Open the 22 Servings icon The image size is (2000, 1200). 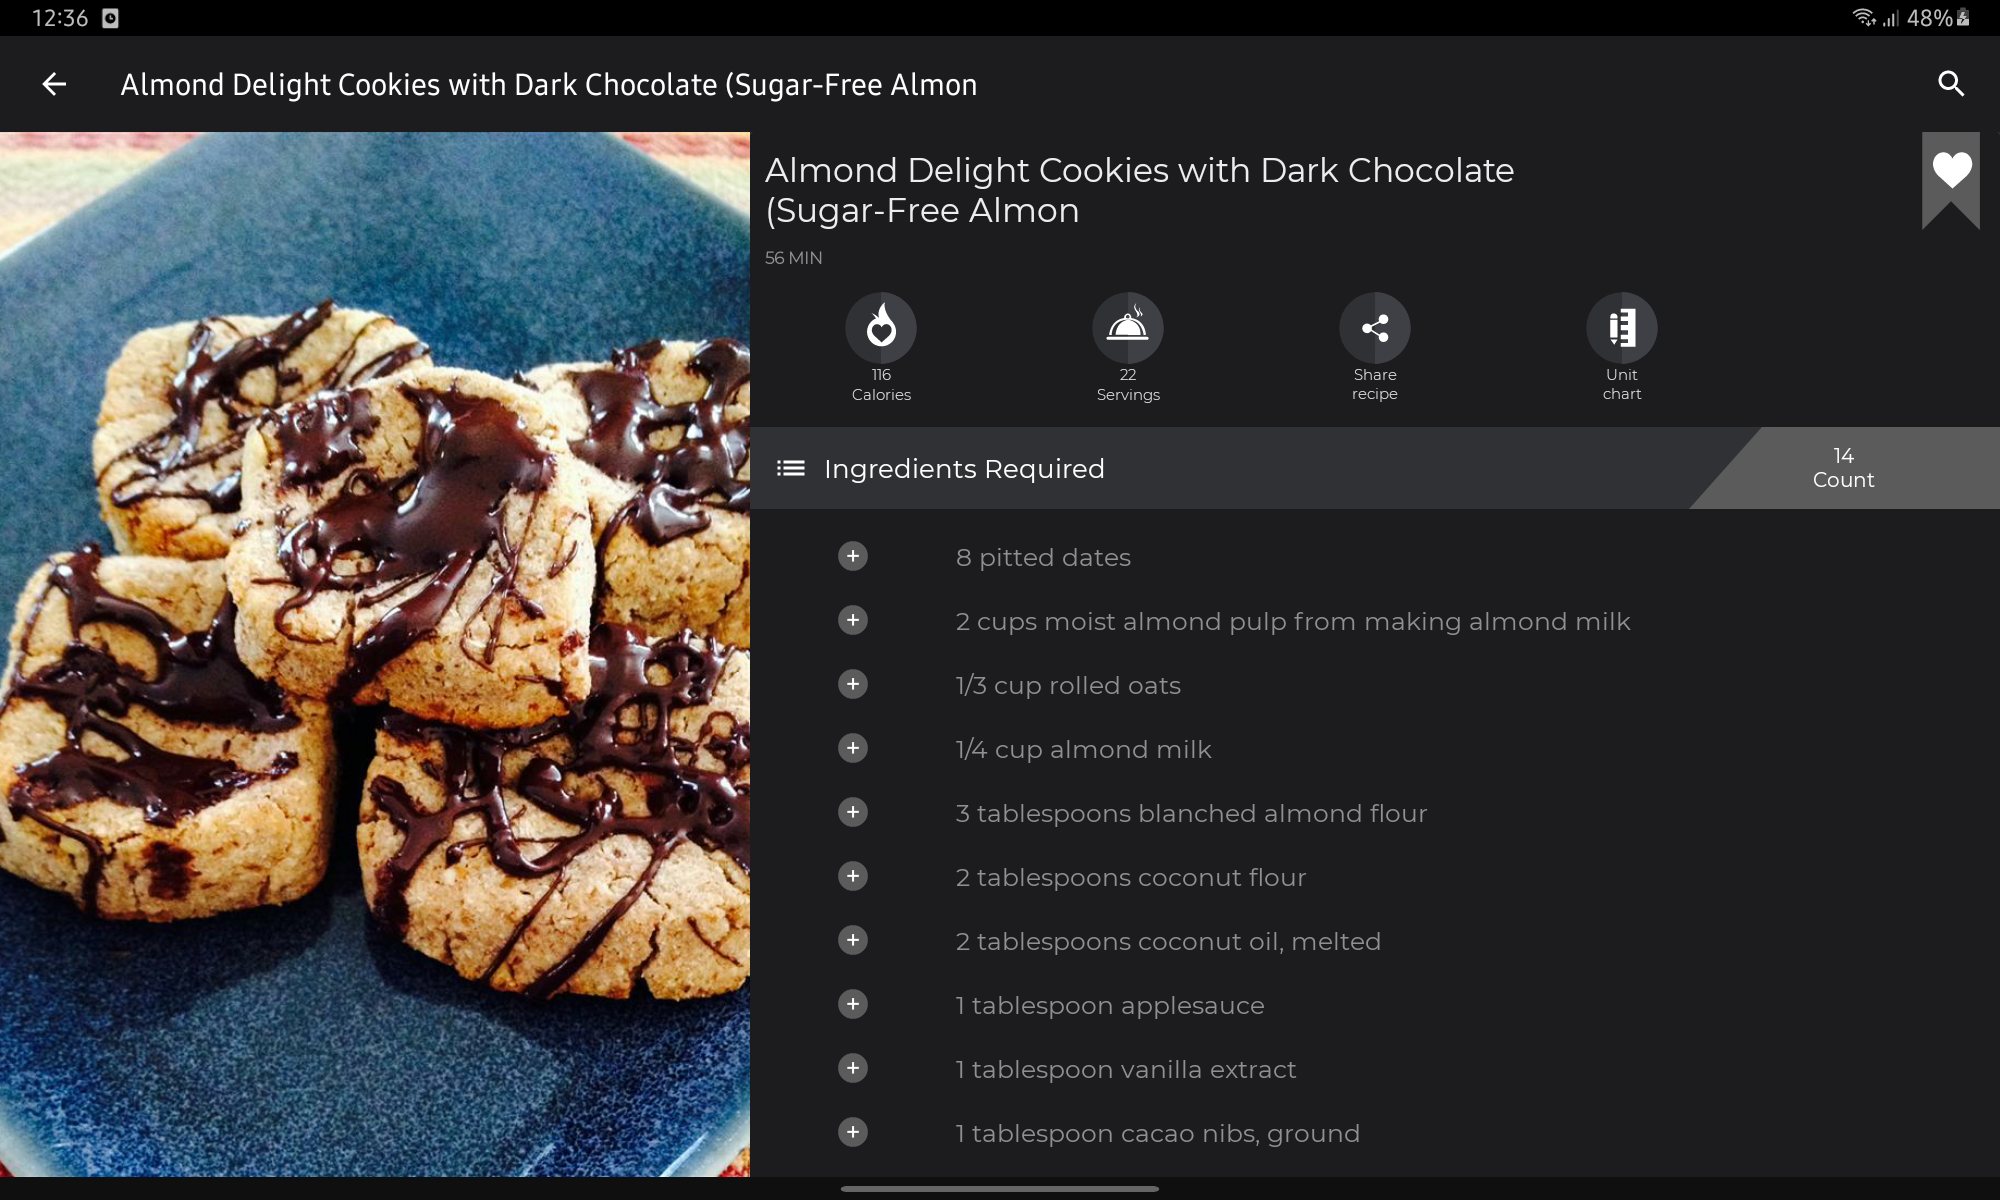(1128, 327)
